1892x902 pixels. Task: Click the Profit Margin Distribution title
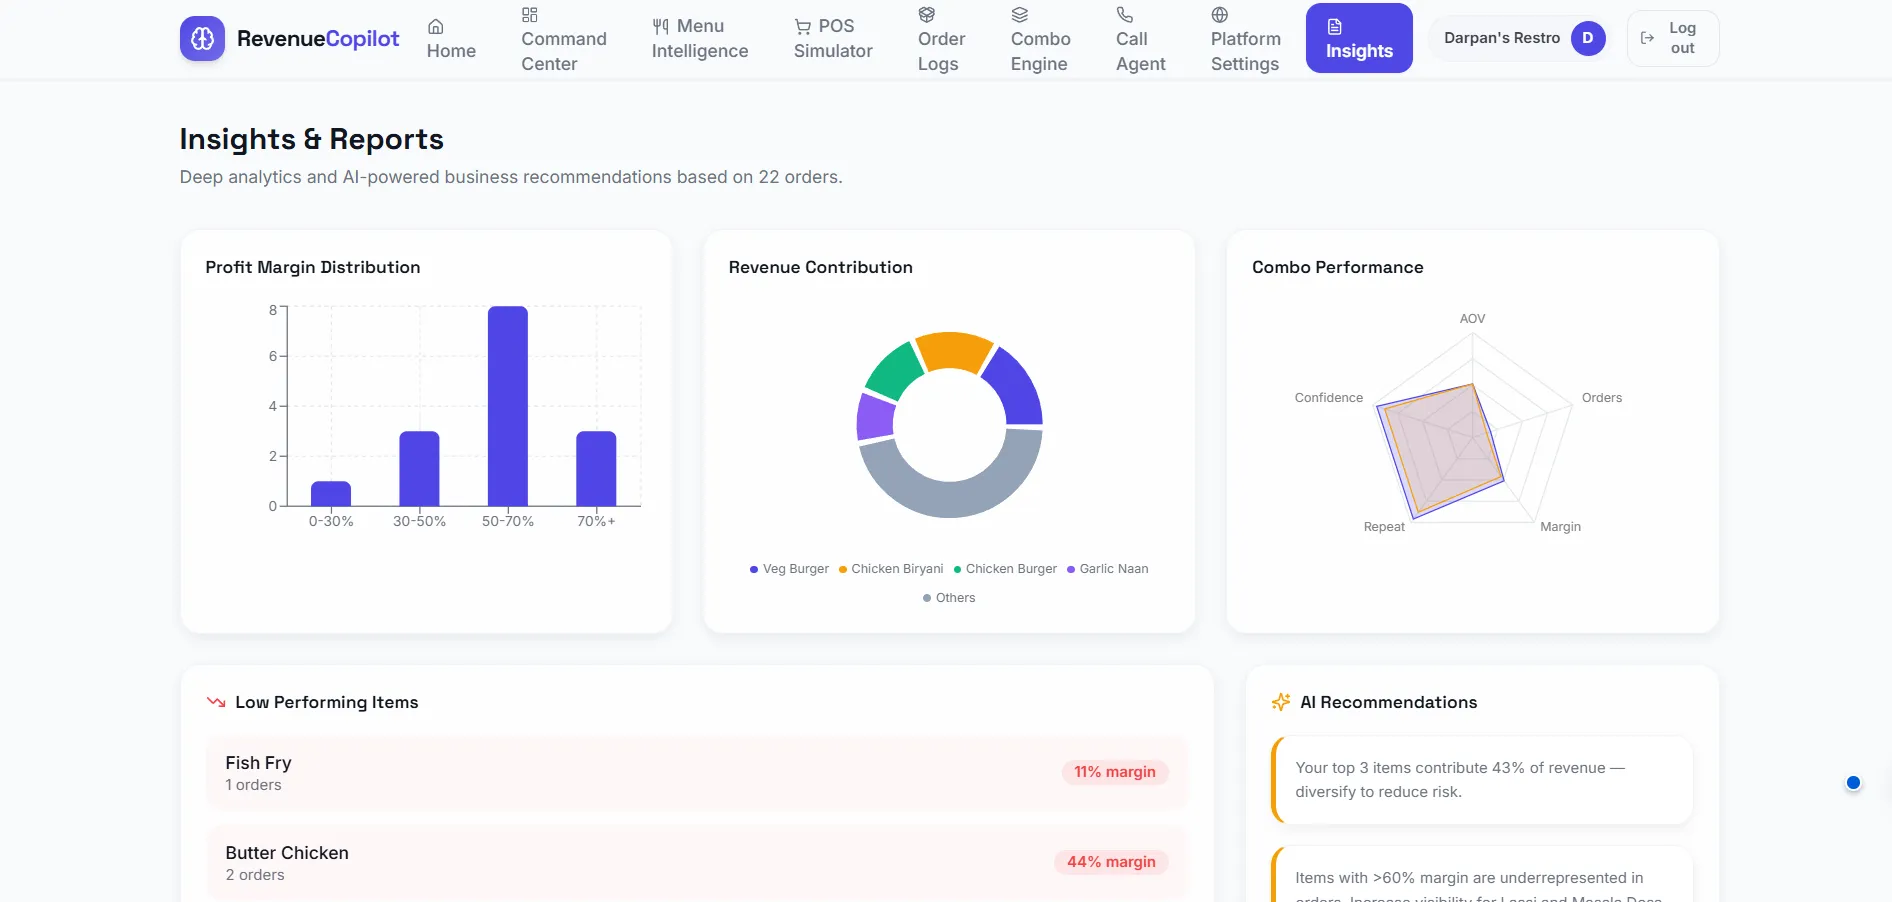pos(313,267)
